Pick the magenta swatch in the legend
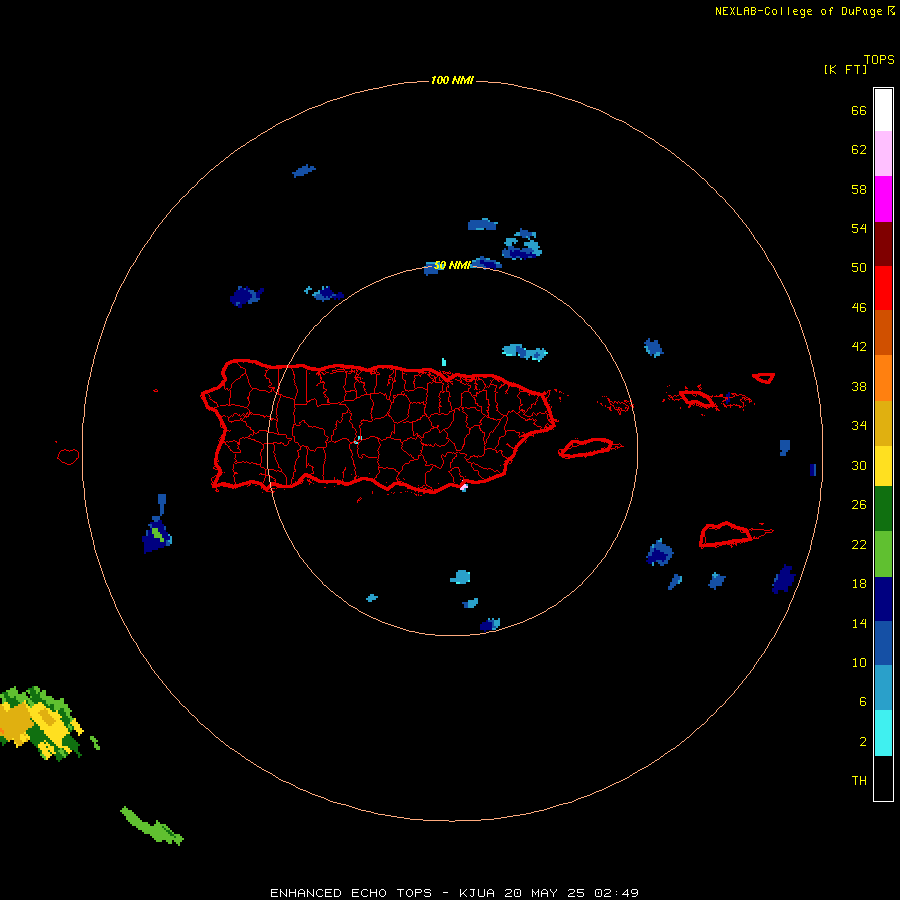900x900 pixels. pos(883,199)
